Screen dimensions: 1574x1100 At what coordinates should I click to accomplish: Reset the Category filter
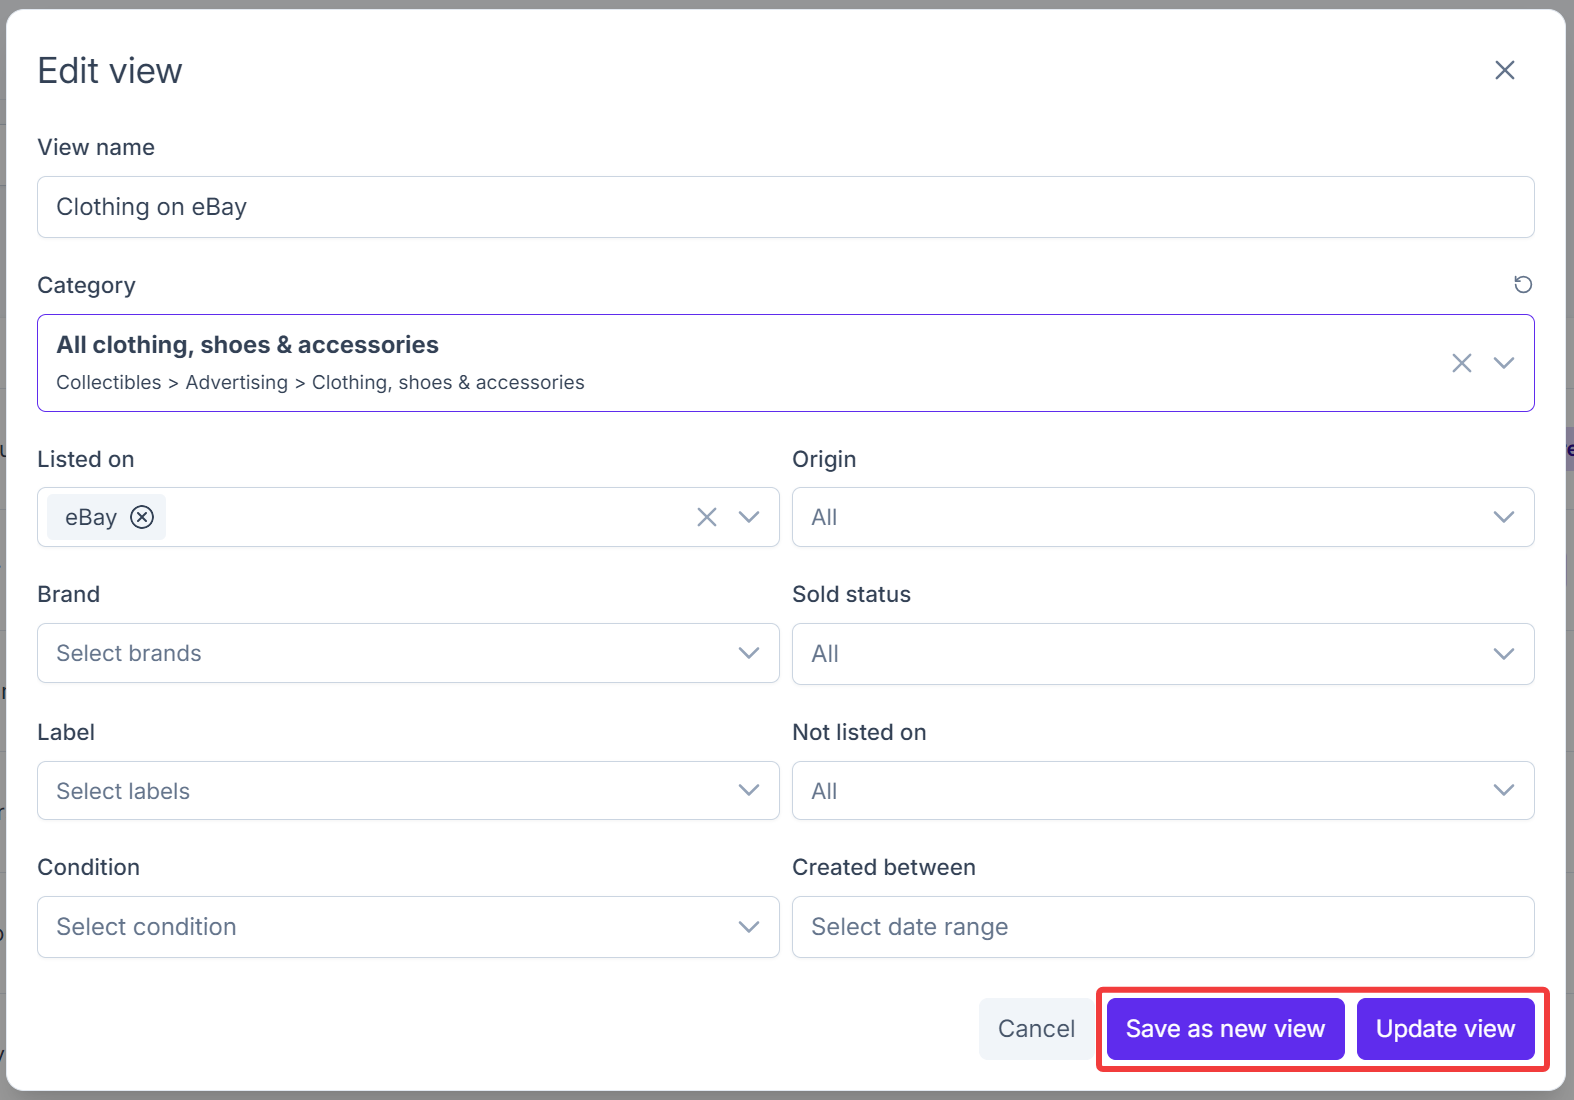(x=1522, y=285)
